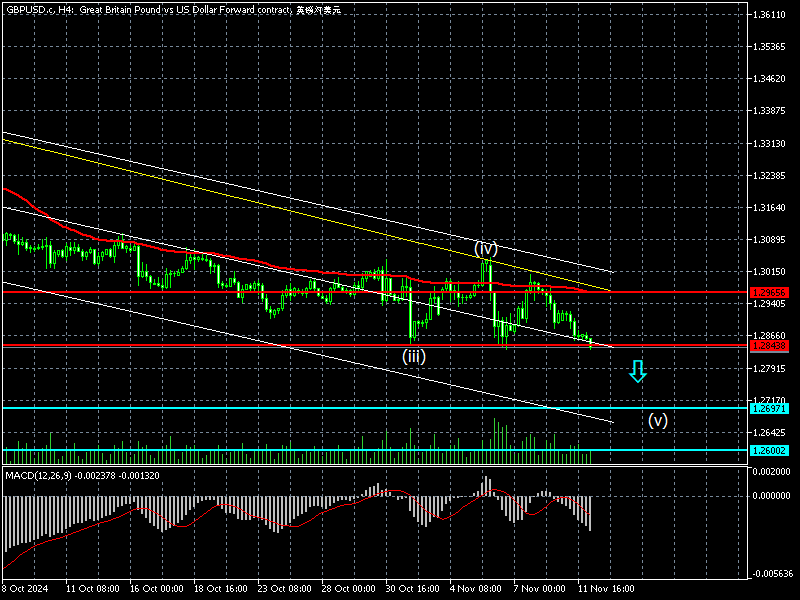Select the (iv) wave label

point(486,248)
